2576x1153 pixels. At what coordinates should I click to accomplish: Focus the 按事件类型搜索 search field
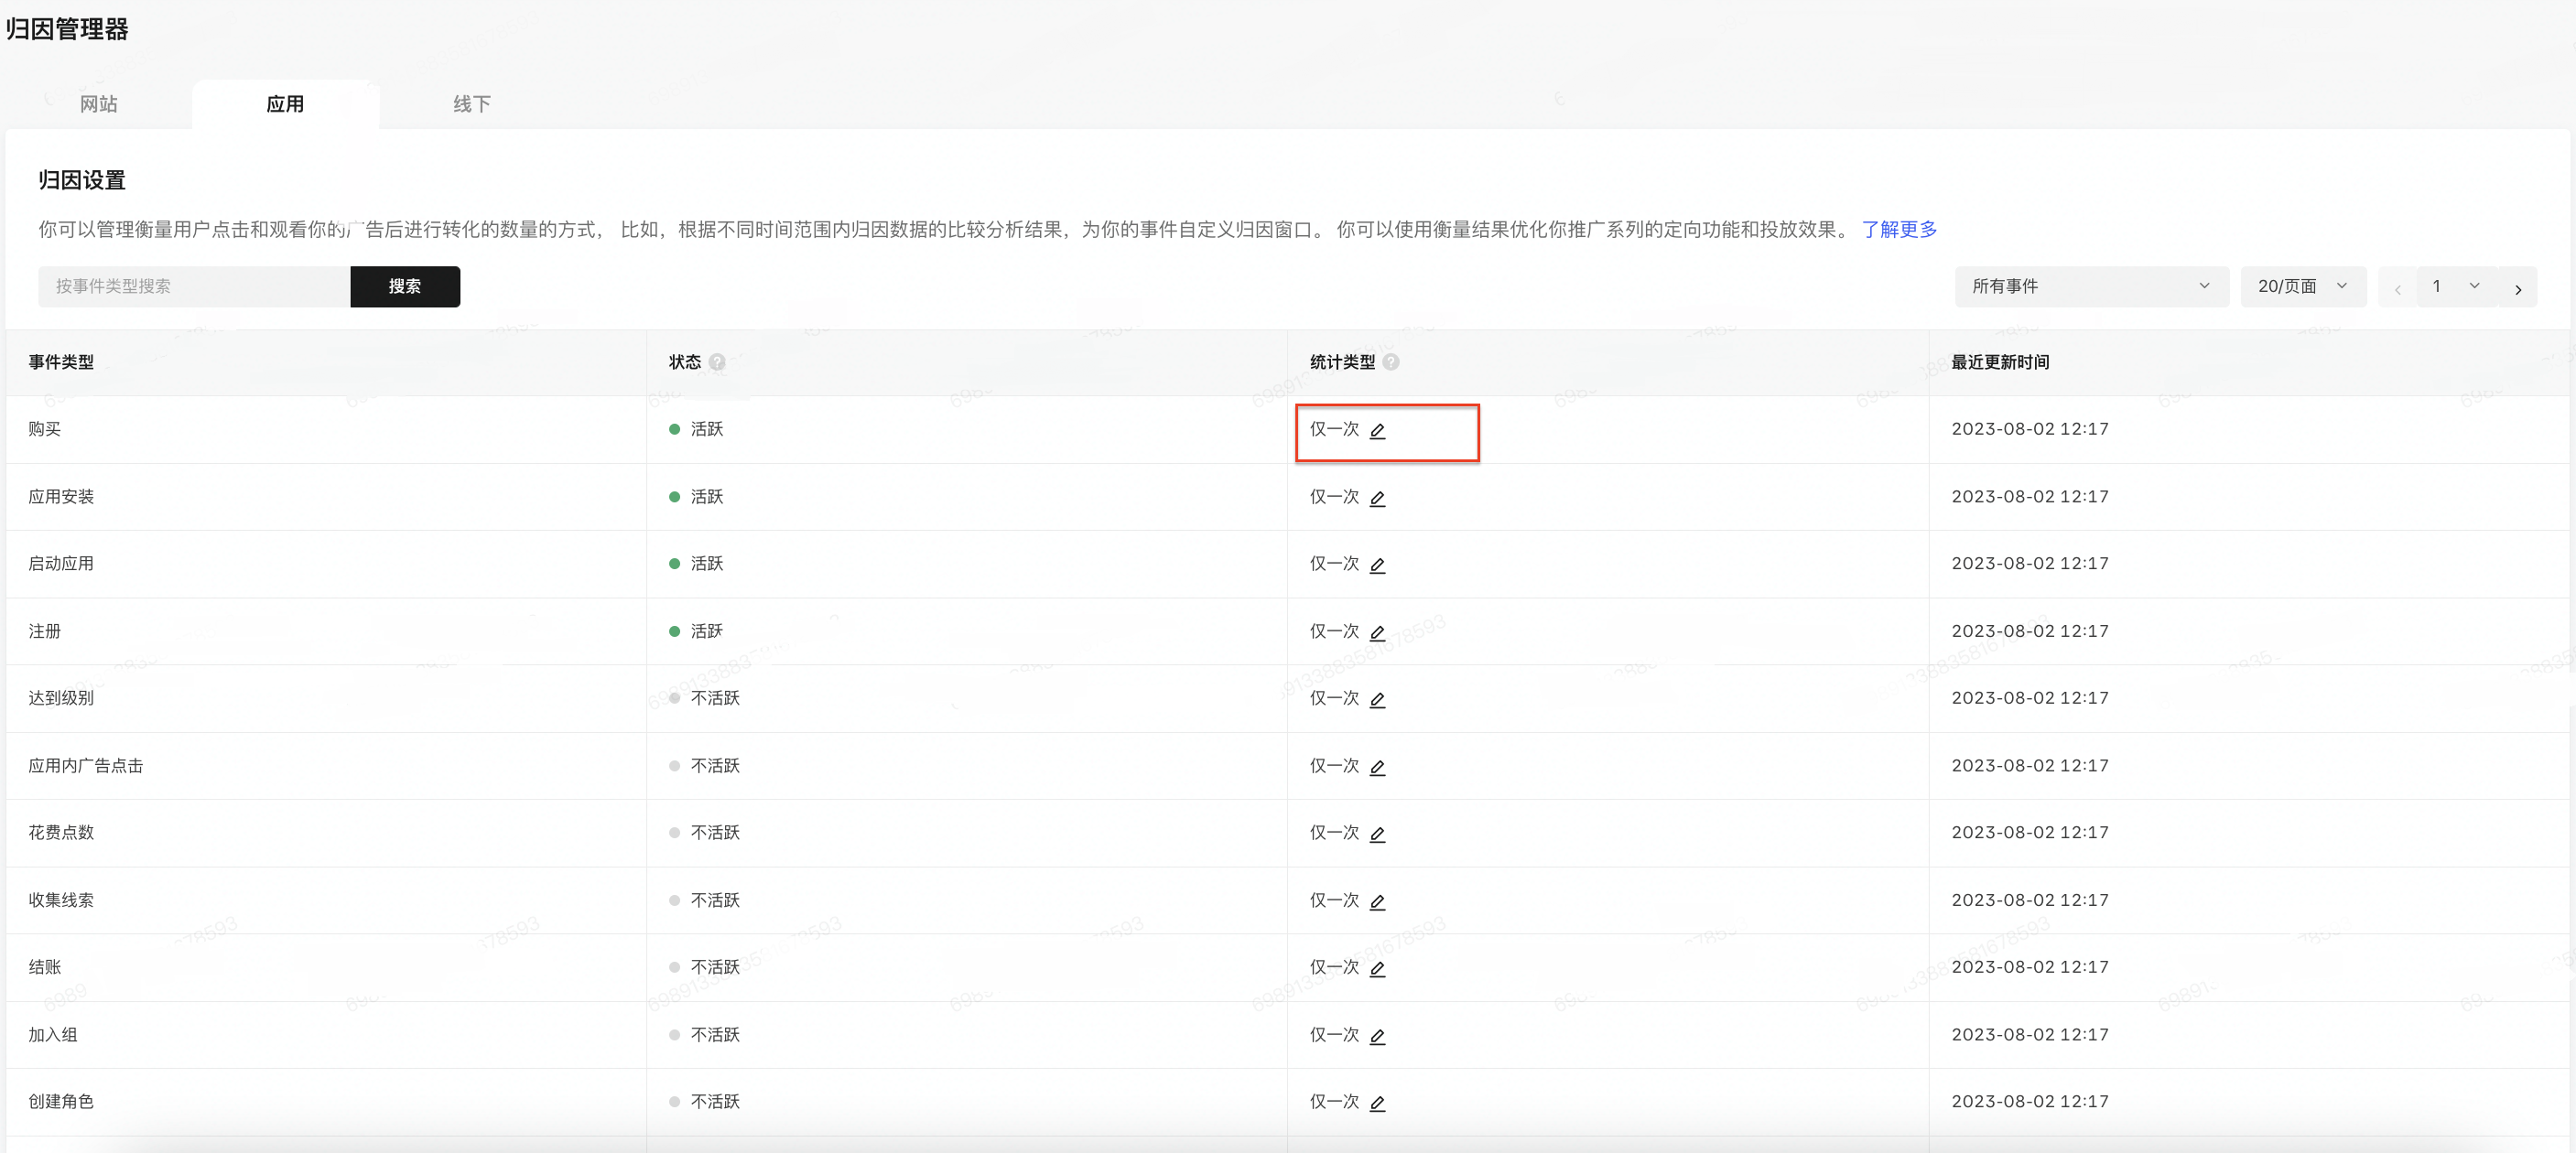click(194, 286)
